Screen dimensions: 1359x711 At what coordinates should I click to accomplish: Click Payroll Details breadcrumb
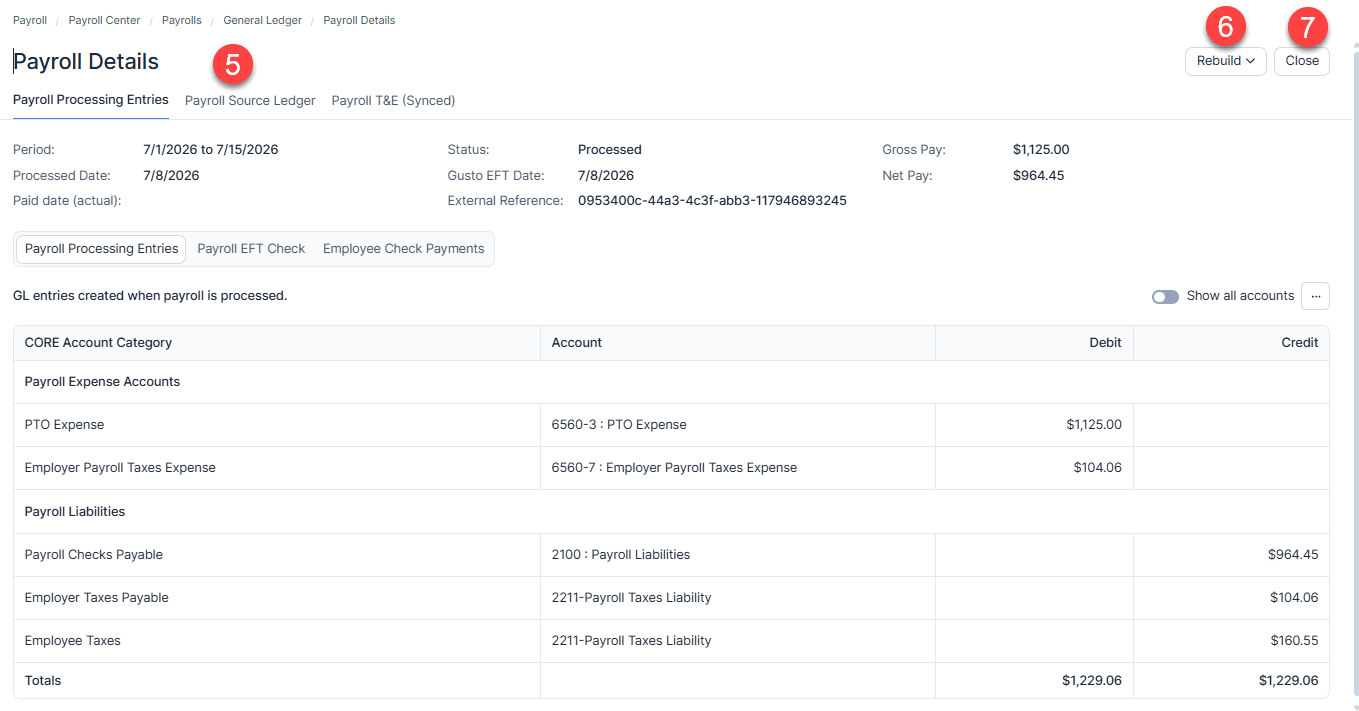359,20
